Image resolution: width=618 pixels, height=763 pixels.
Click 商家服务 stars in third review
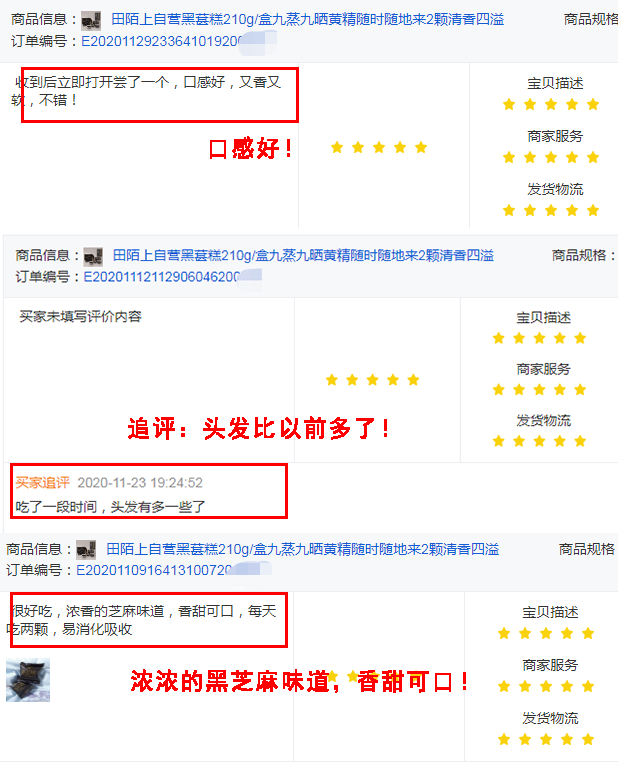(546, 687)
